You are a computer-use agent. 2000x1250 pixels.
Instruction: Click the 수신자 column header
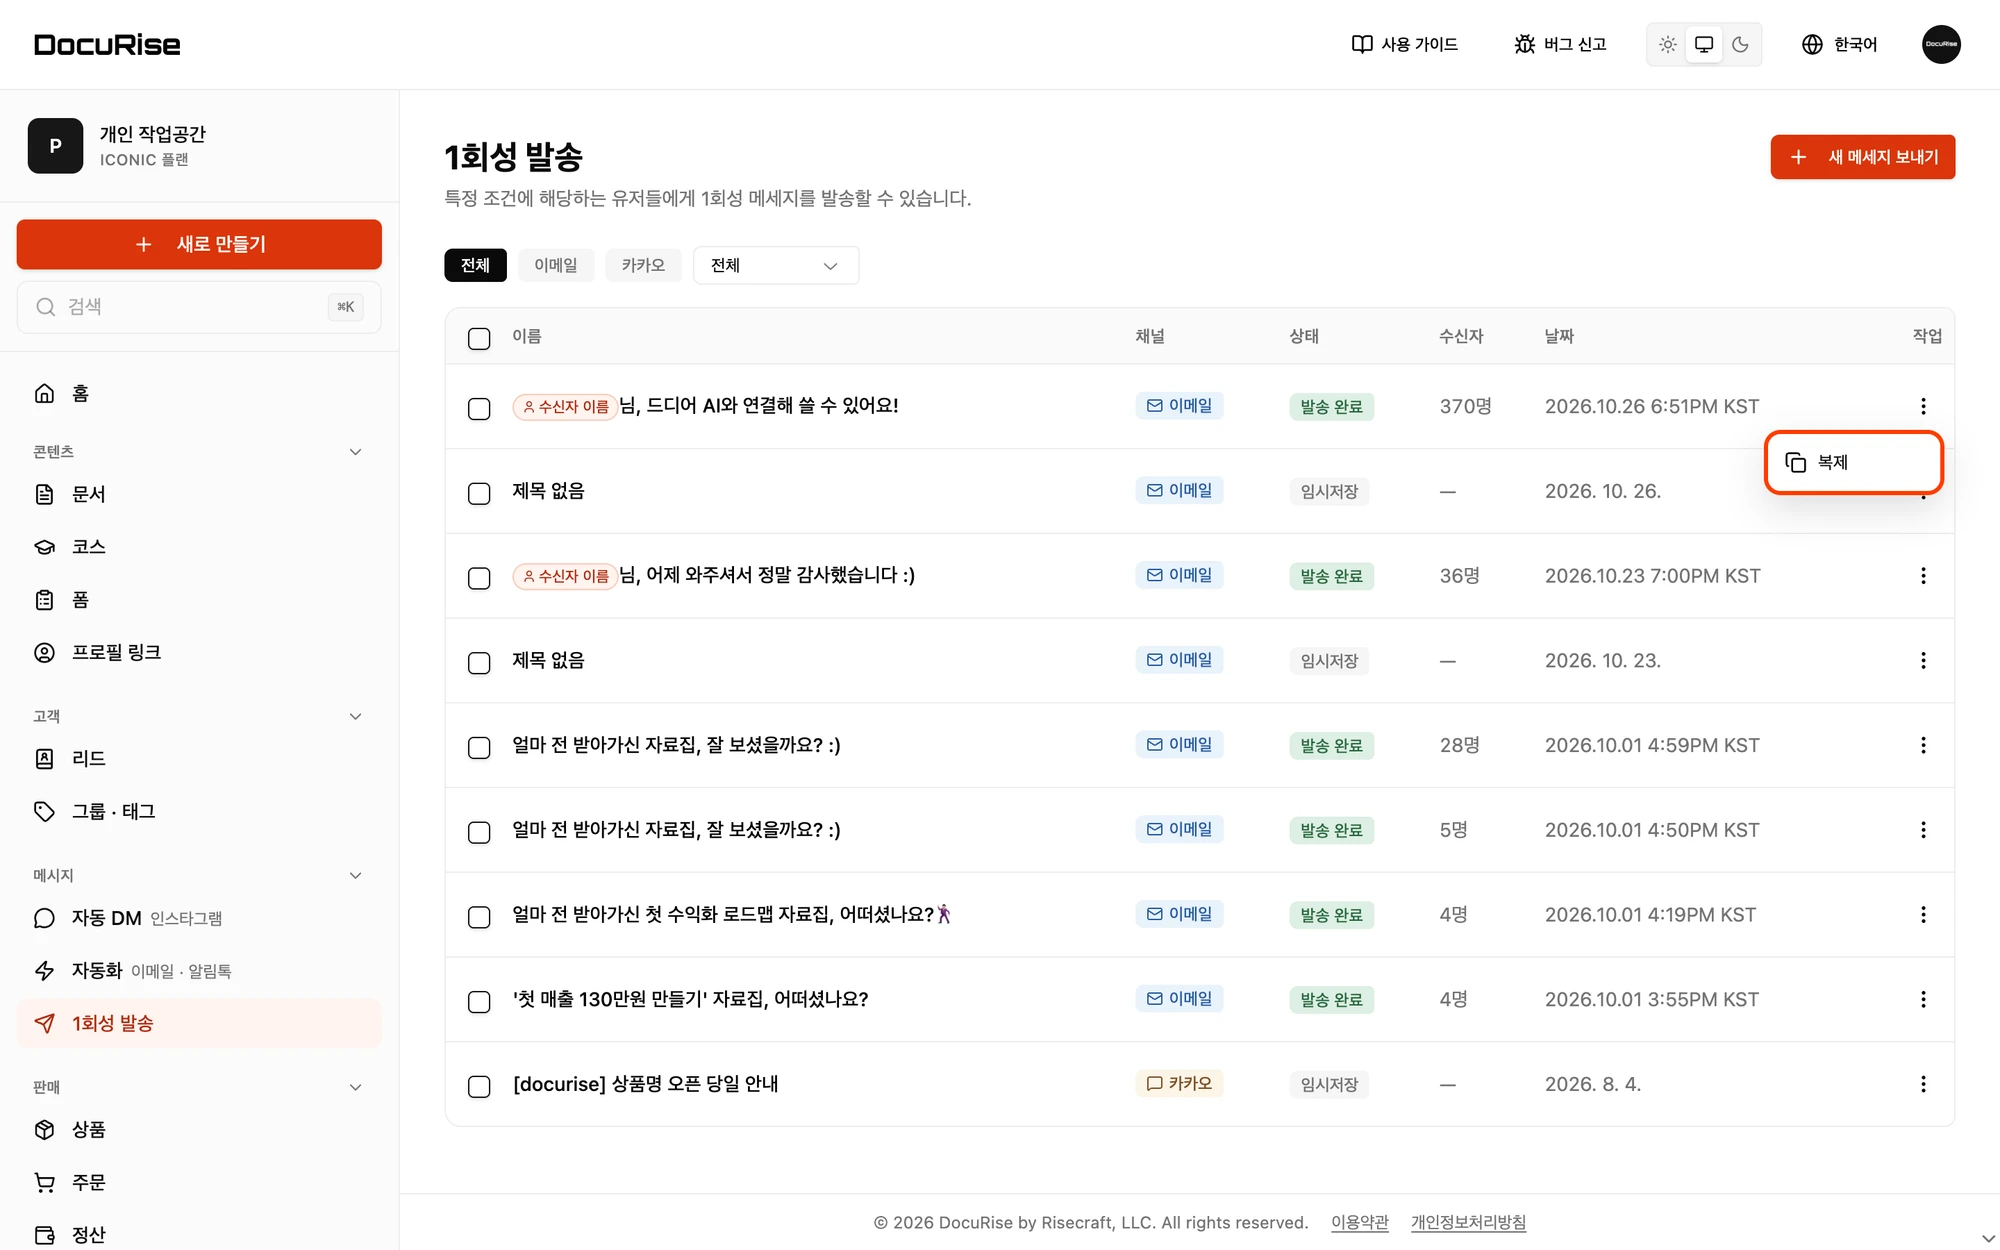tap(1461, 336)
